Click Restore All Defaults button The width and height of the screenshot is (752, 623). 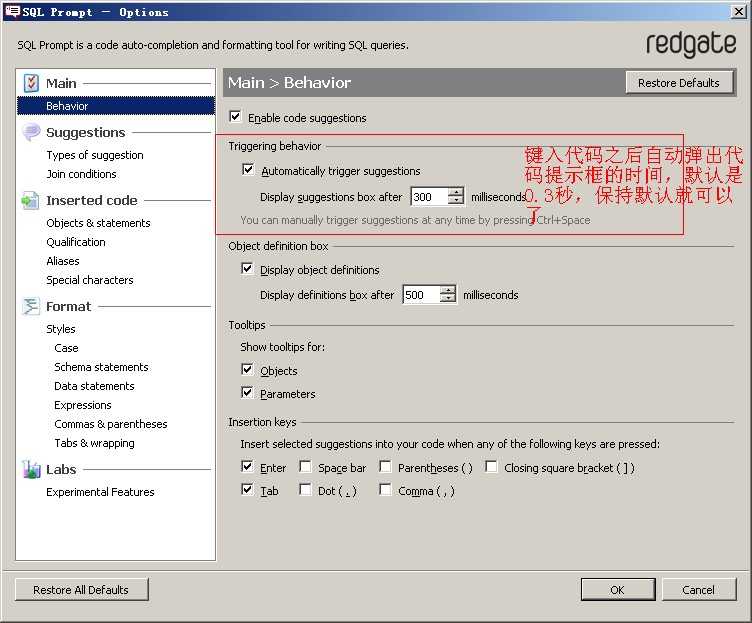point(82,589)
